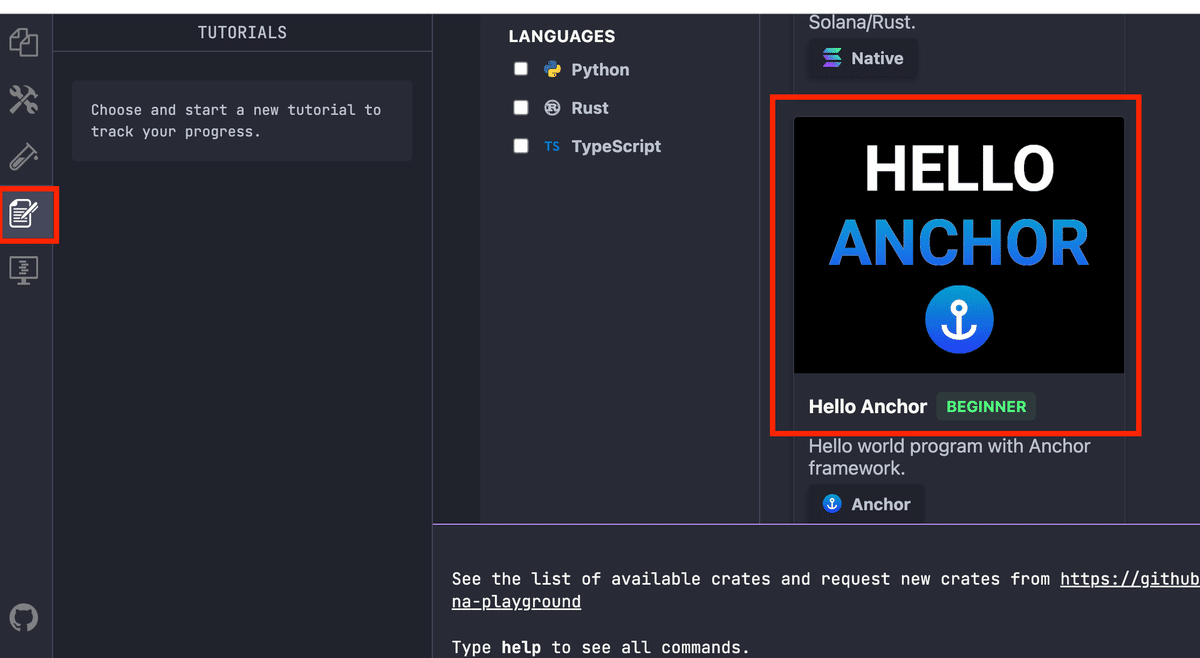Open the Tutorials sidebar icon
The image size is (1200, 658).
(24, 213)
